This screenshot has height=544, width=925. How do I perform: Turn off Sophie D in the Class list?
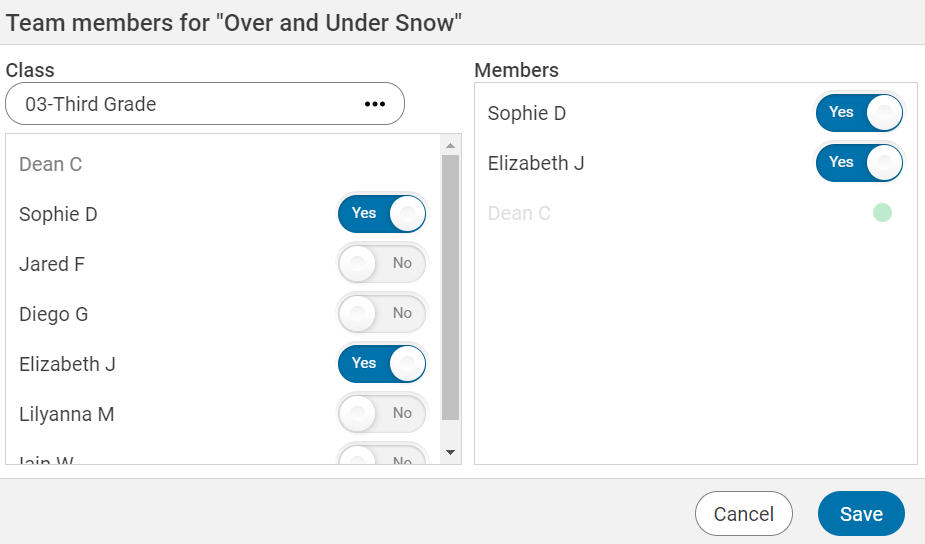(x=382, y=214)
